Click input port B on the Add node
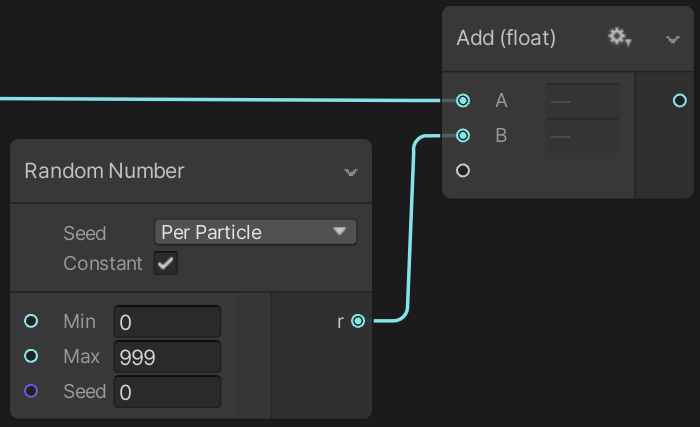The width and height of the screenshot is (700, 427). 463,135
